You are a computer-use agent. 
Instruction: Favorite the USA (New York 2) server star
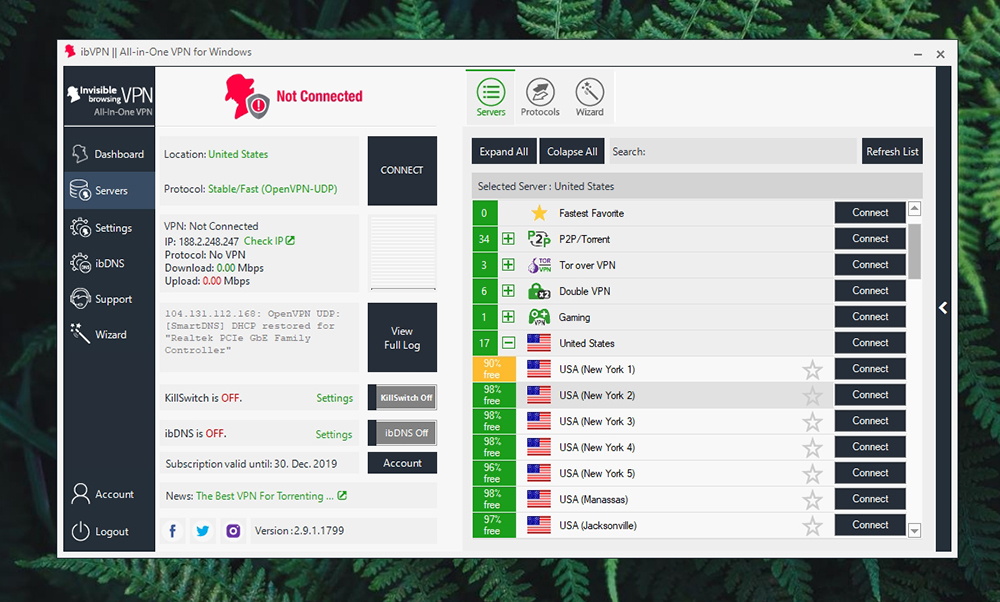click(x=812, y=396)
